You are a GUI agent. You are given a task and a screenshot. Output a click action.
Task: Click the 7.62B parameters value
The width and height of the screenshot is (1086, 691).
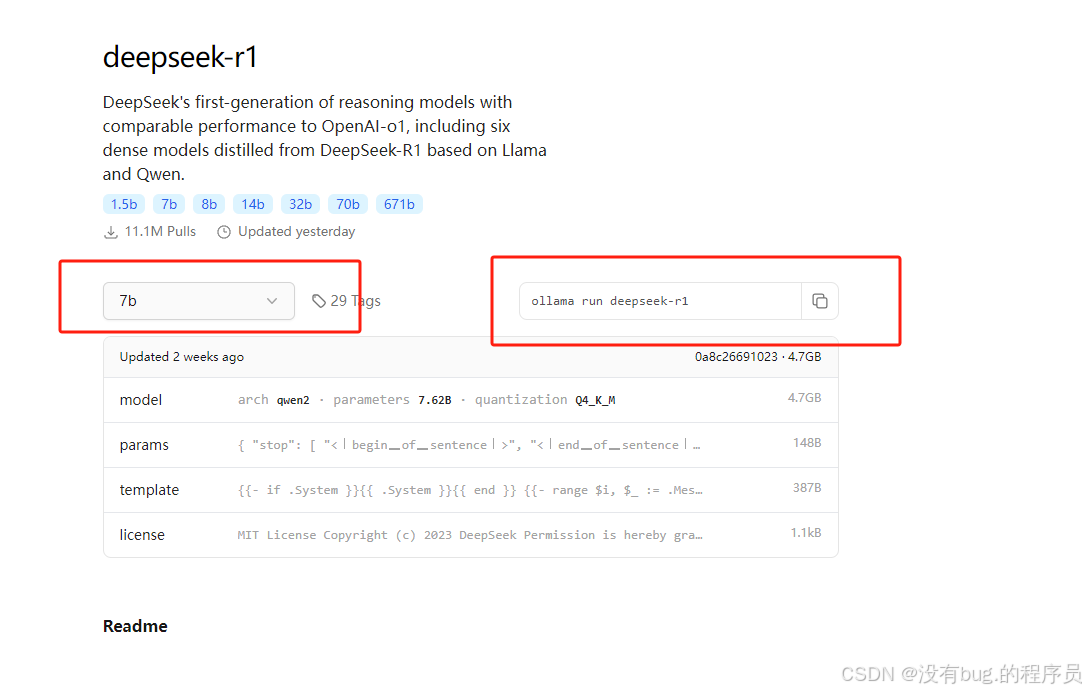[435, 400]
